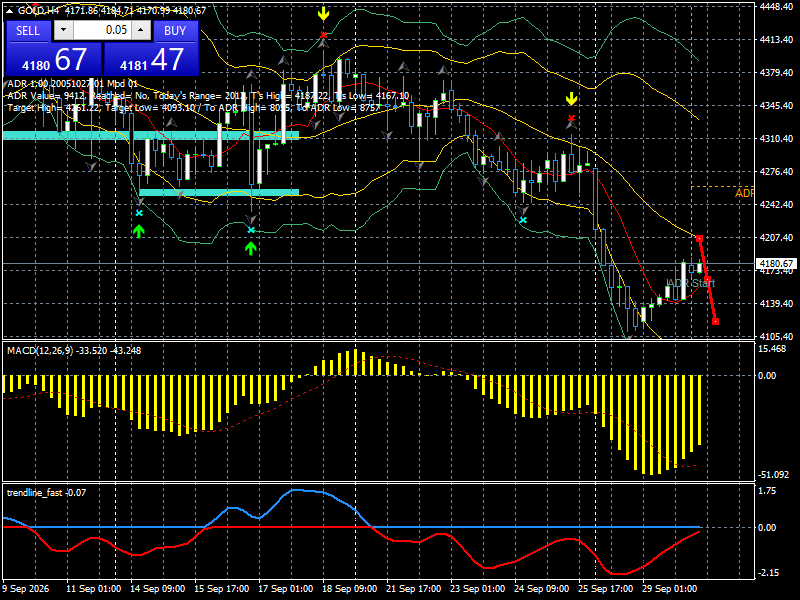
Task: Click the buy price panel showing 4181 47
Action: click(x=151, y=60)
